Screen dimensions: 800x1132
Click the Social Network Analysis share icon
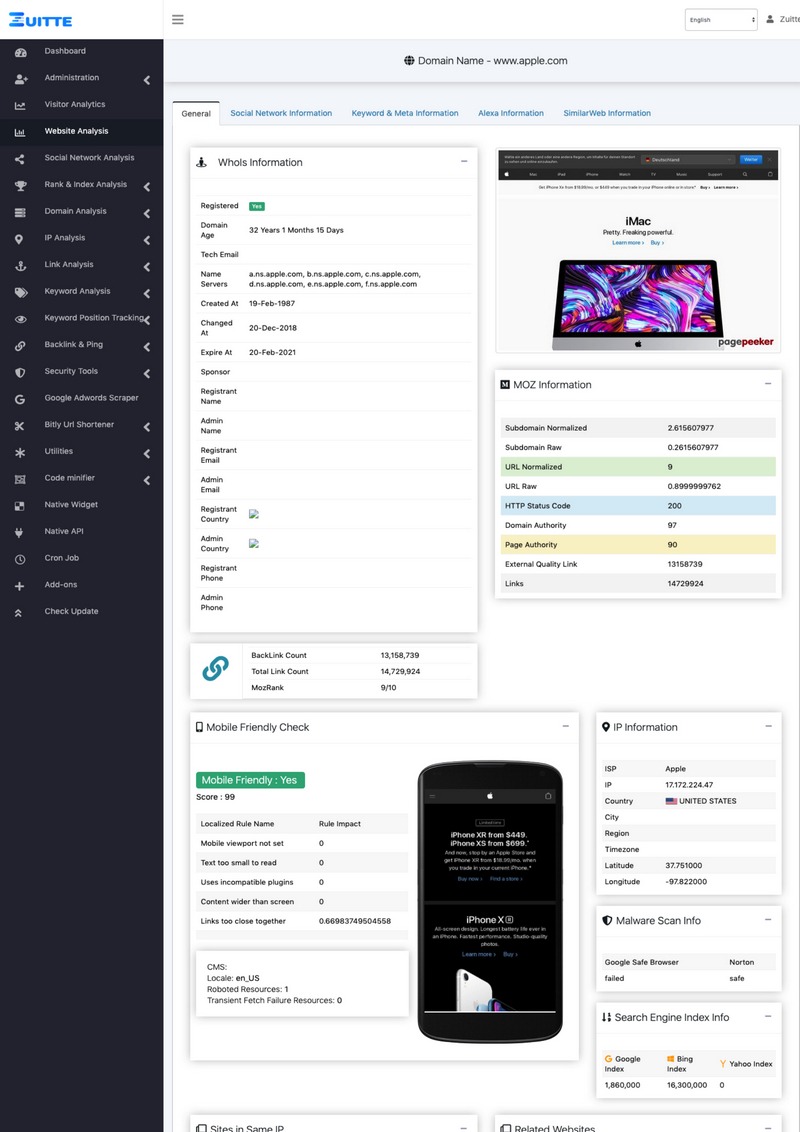[20, 159]
